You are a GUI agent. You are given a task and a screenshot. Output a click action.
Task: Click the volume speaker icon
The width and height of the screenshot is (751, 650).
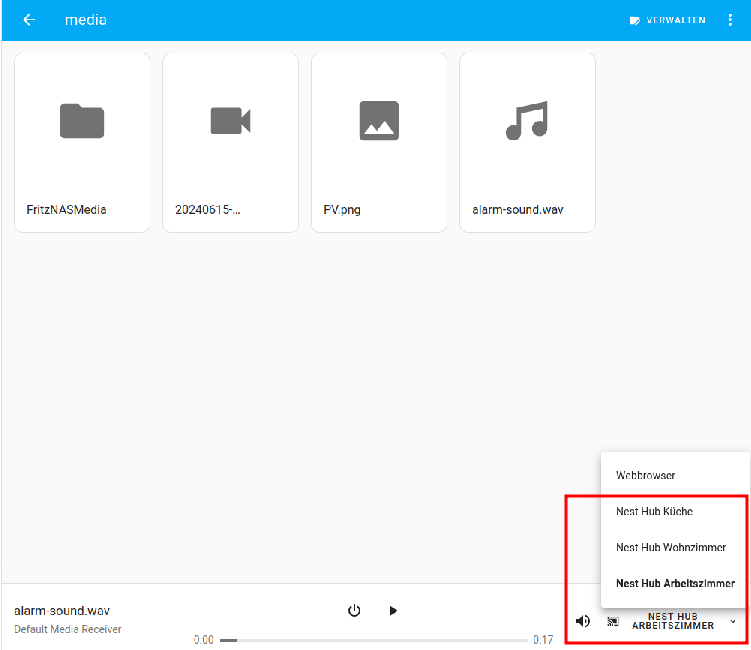click(x=582, y=621)
